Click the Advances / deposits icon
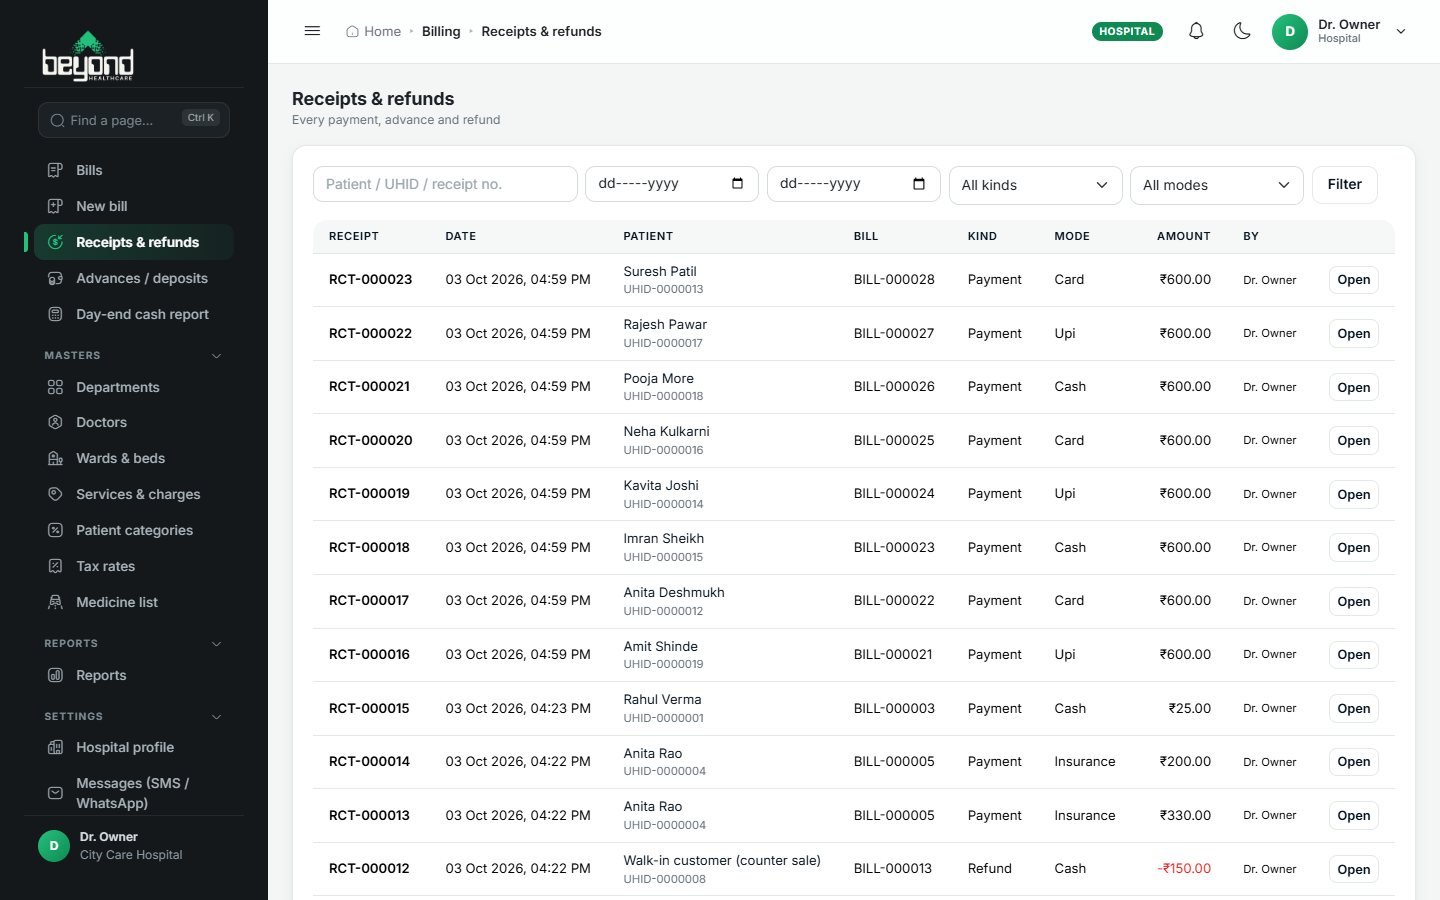This screenshot has width=1440, height=900. point(56,278)
